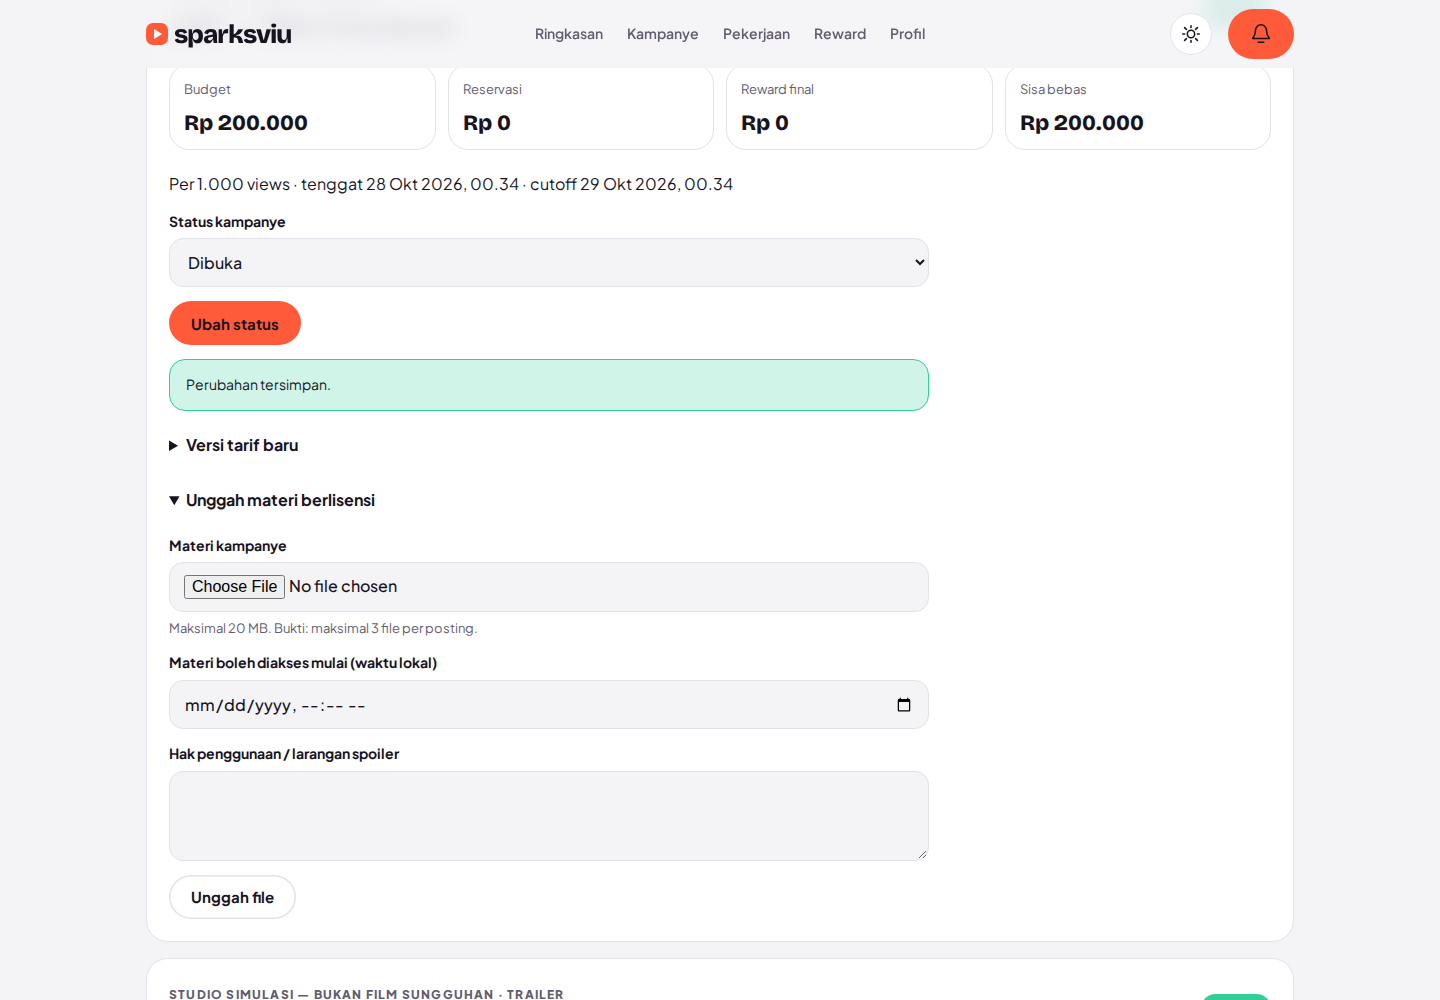Toggle the light/dark theme sun icon
Image resolution: width=1440 pixels, height=1000 pixels.
(1191, 34)
